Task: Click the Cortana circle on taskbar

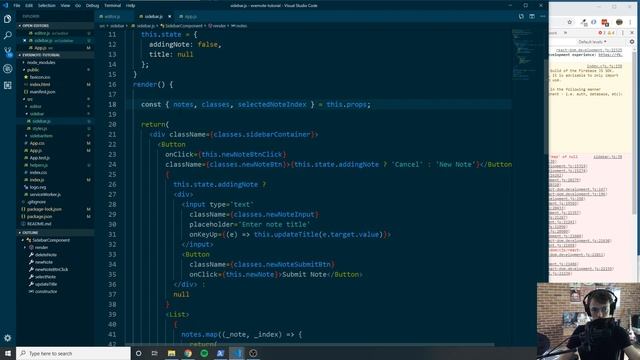Action: (x=138, y=353)
